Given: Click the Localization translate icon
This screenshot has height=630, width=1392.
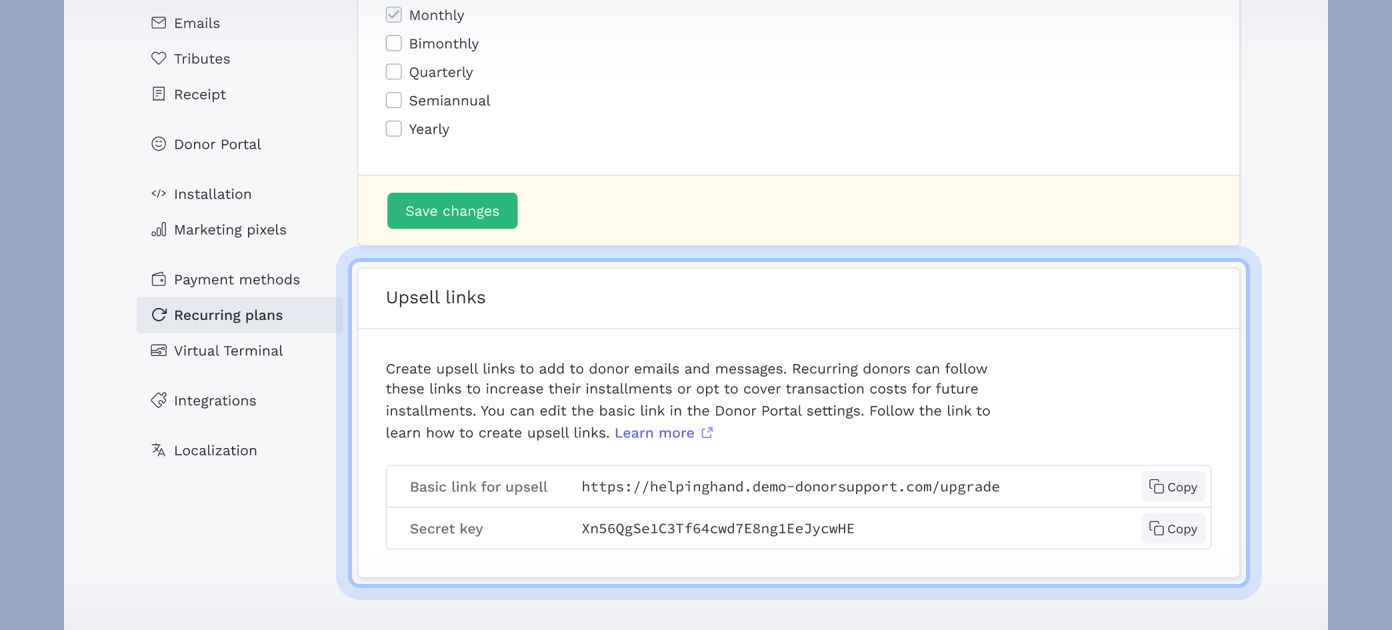Looking at the screenshot, I should [158, 450].
